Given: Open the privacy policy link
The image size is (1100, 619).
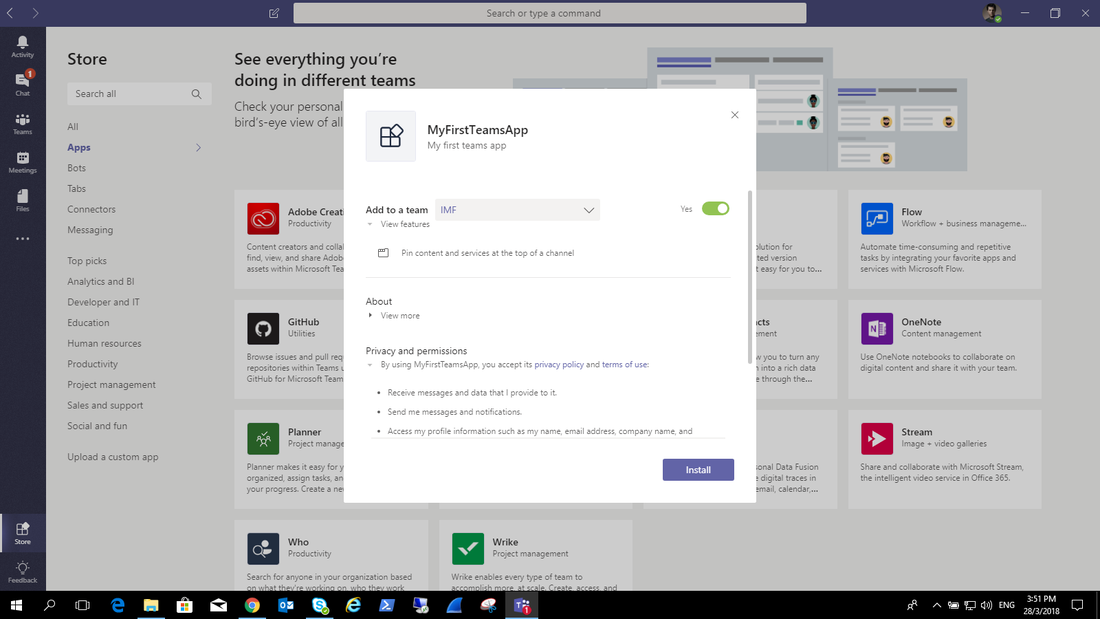Looking at the screenshot, I should pyautogui.click(x=559, y=364).
